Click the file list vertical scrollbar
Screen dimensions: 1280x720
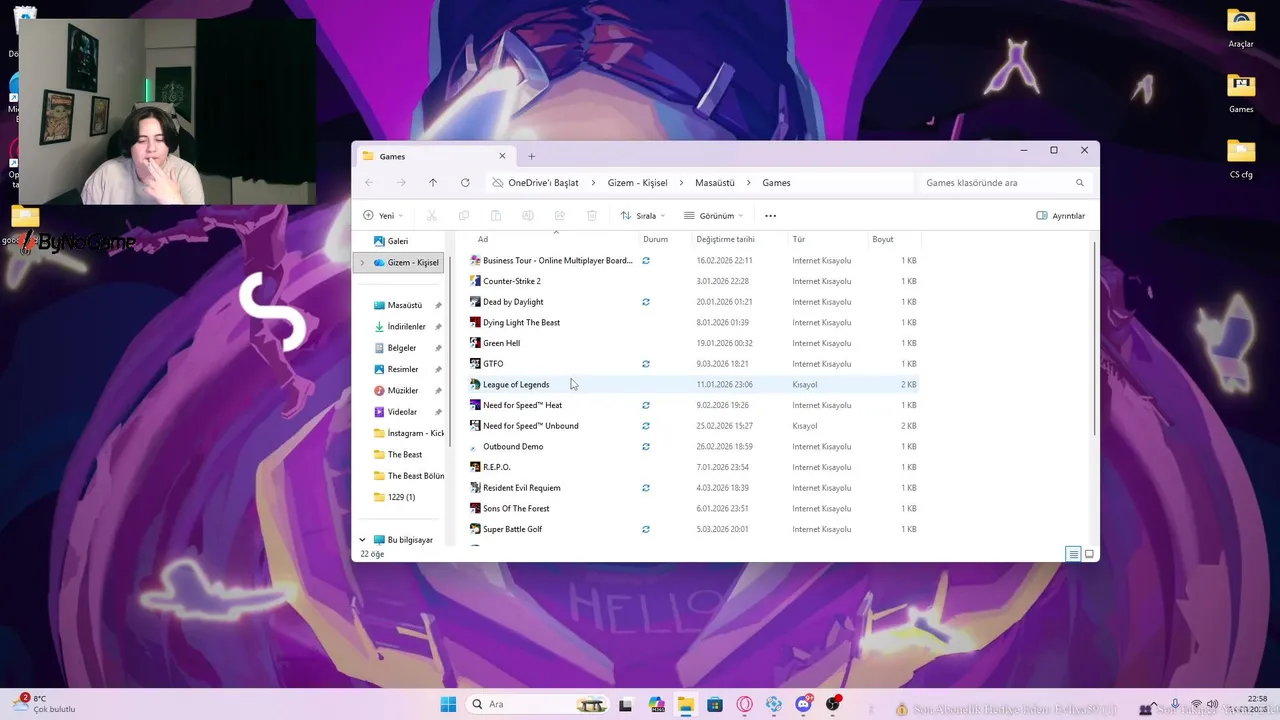(1095, 338)
